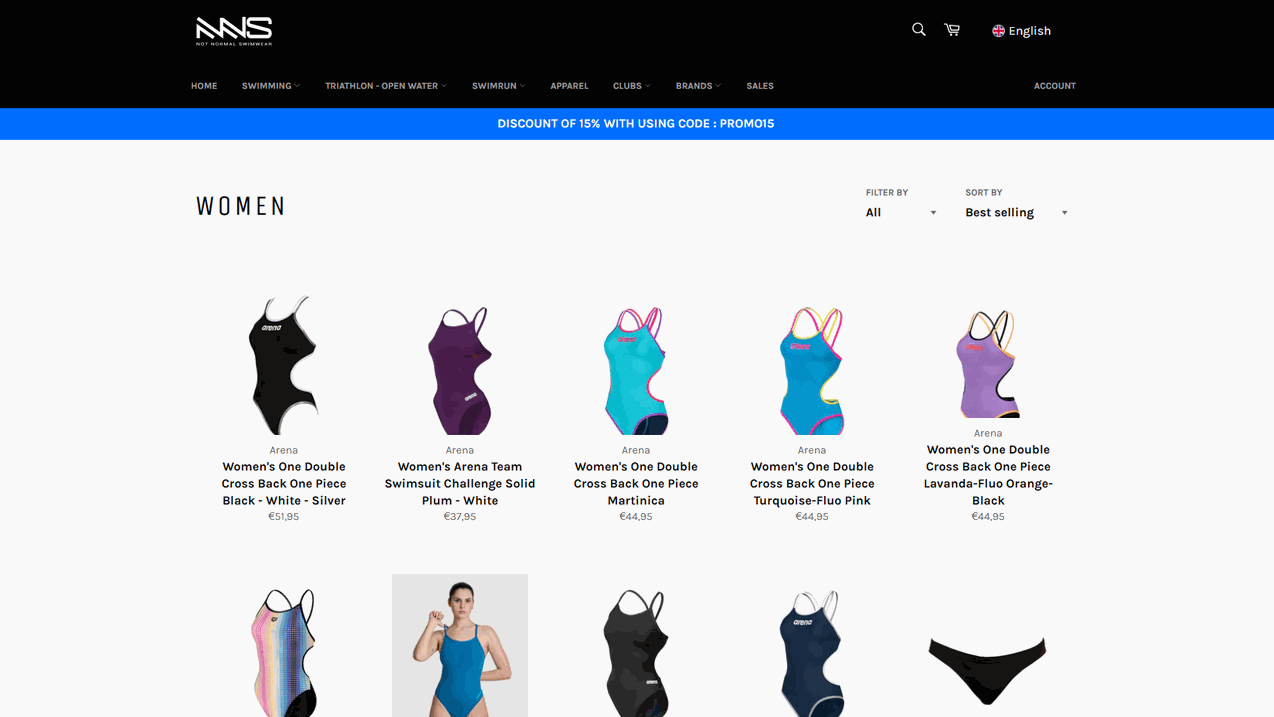The image size is (1274, 717).
Task: View the black bikini bottom image
Action: [988, 670]
